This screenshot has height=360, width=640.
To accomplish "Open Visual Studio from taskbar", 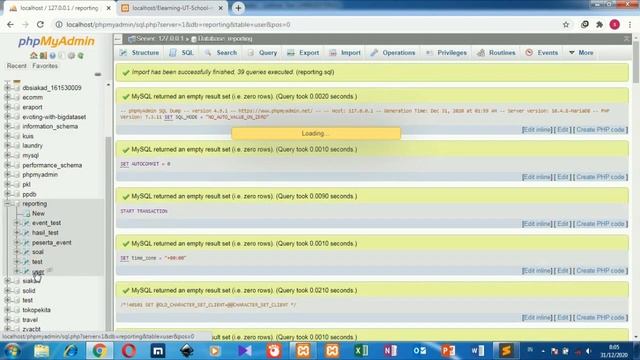I will (245, 351).
